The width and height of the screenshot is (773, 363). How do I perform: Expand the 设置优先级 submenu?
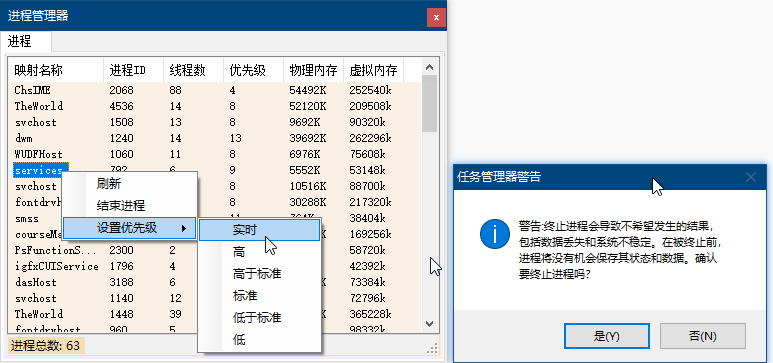point(130,227)
